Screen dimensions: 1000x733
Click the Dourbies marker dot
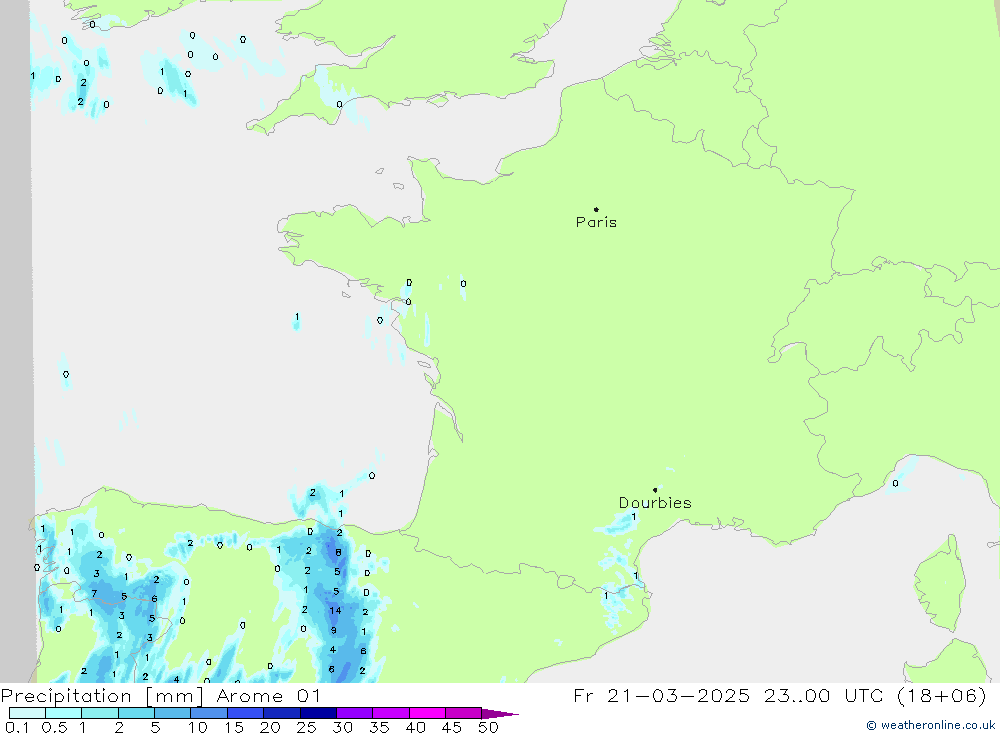click(x=655, y=490)
